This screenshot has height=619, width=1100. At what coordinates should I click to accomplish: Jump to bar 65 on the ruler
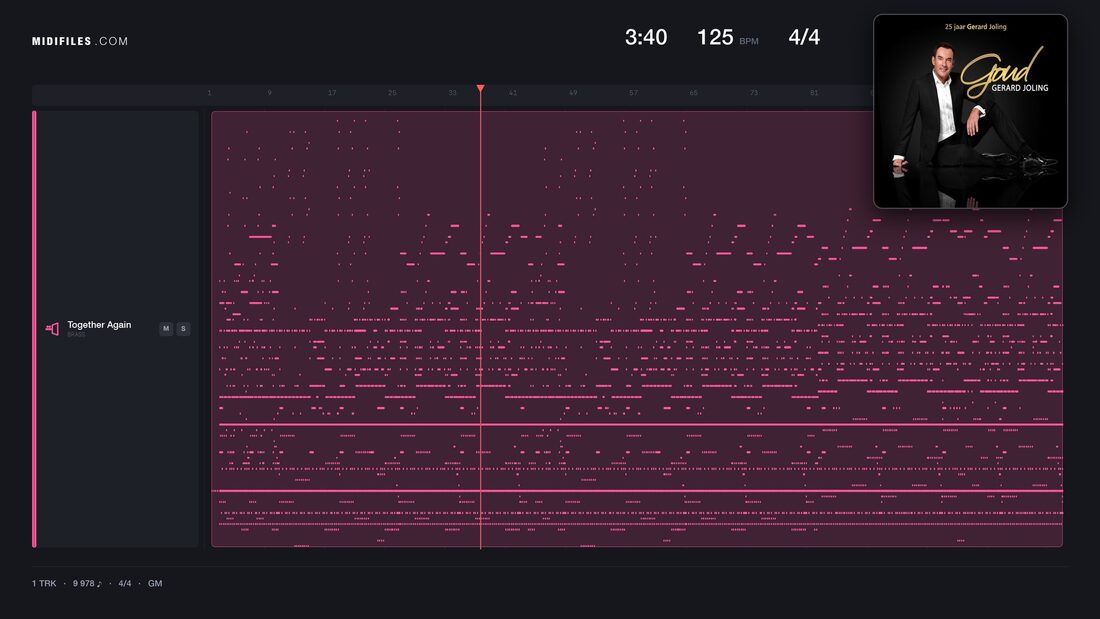pyautogui.click(x=693, y=93)
